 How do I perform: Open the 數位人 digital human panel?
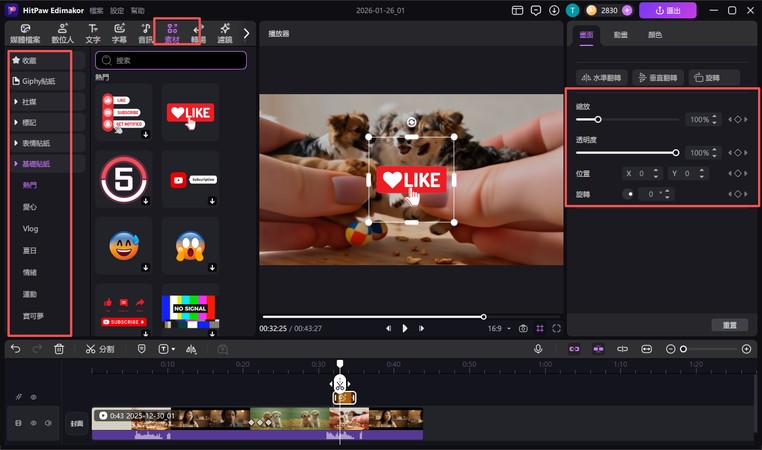pyautogui.click(x=63, y=33)
